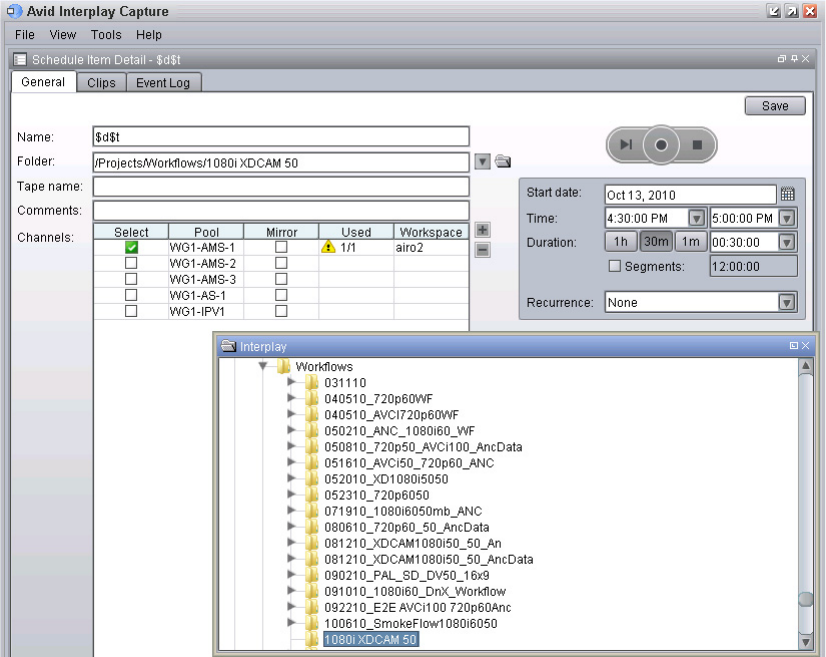Open the Tools menu
Image resolution: width=826 pixels, height=657 pixels.
pos(106,35)
